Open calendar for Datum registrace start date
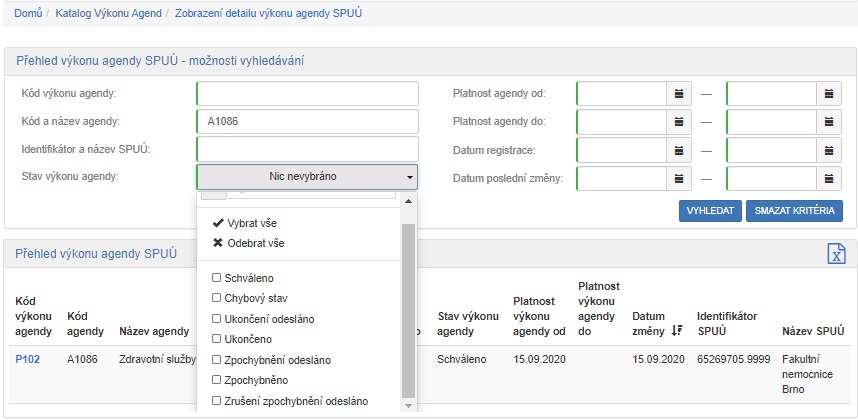 pos(679,150)
